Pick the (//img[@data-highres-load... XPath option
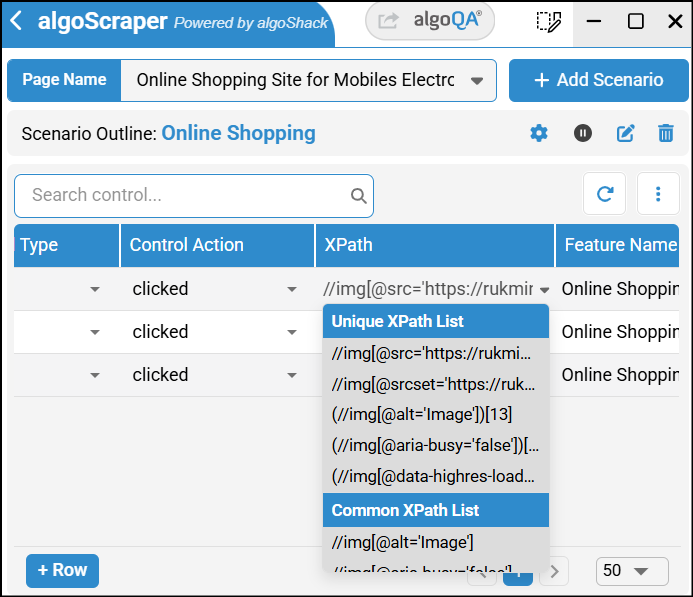The height and width of the screenshot is (597, 693). [x=435, y=476]
